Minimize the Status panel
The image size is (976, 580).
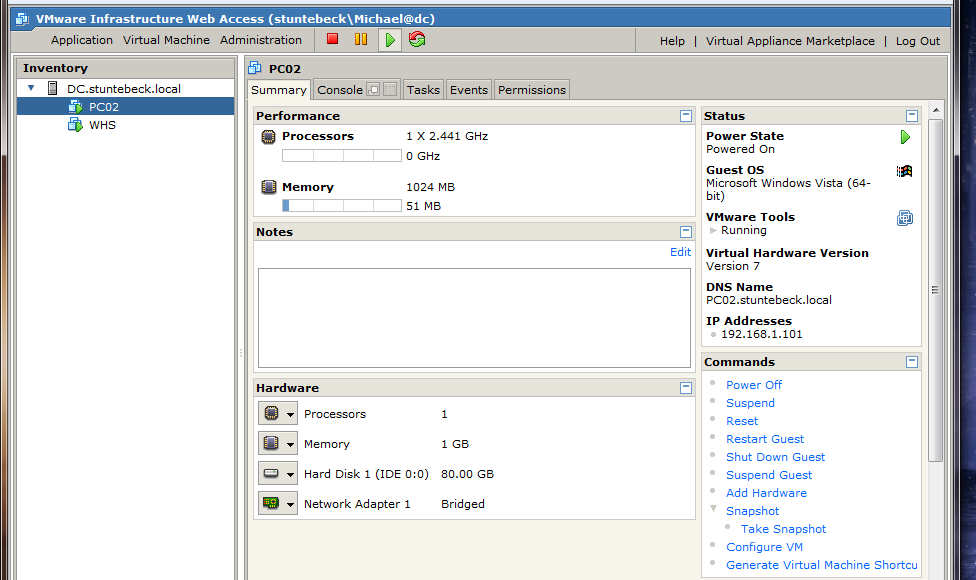911,116
